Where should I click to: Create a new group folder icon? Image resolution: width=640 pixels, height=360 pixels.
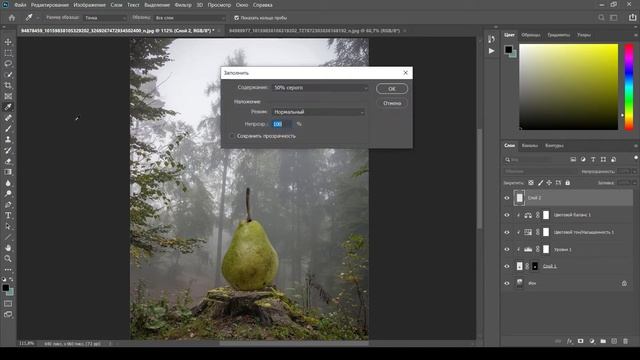click(x=603, y=341)
